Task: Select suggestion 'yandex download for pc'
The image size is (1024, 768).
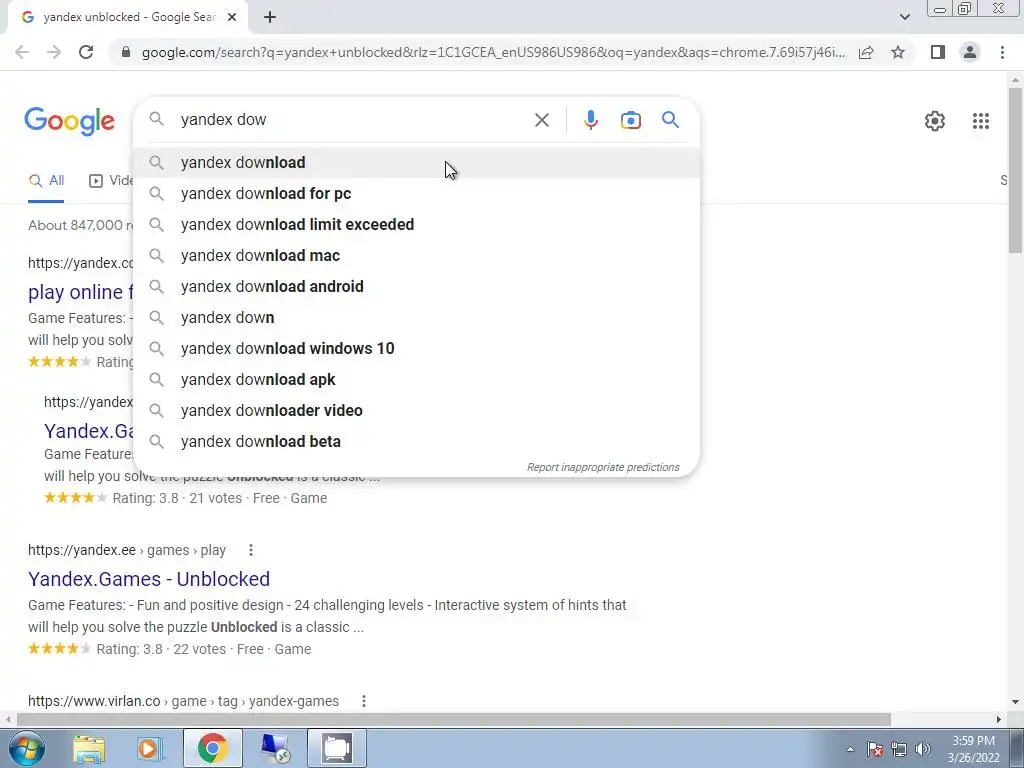Action: coord(417,193)
